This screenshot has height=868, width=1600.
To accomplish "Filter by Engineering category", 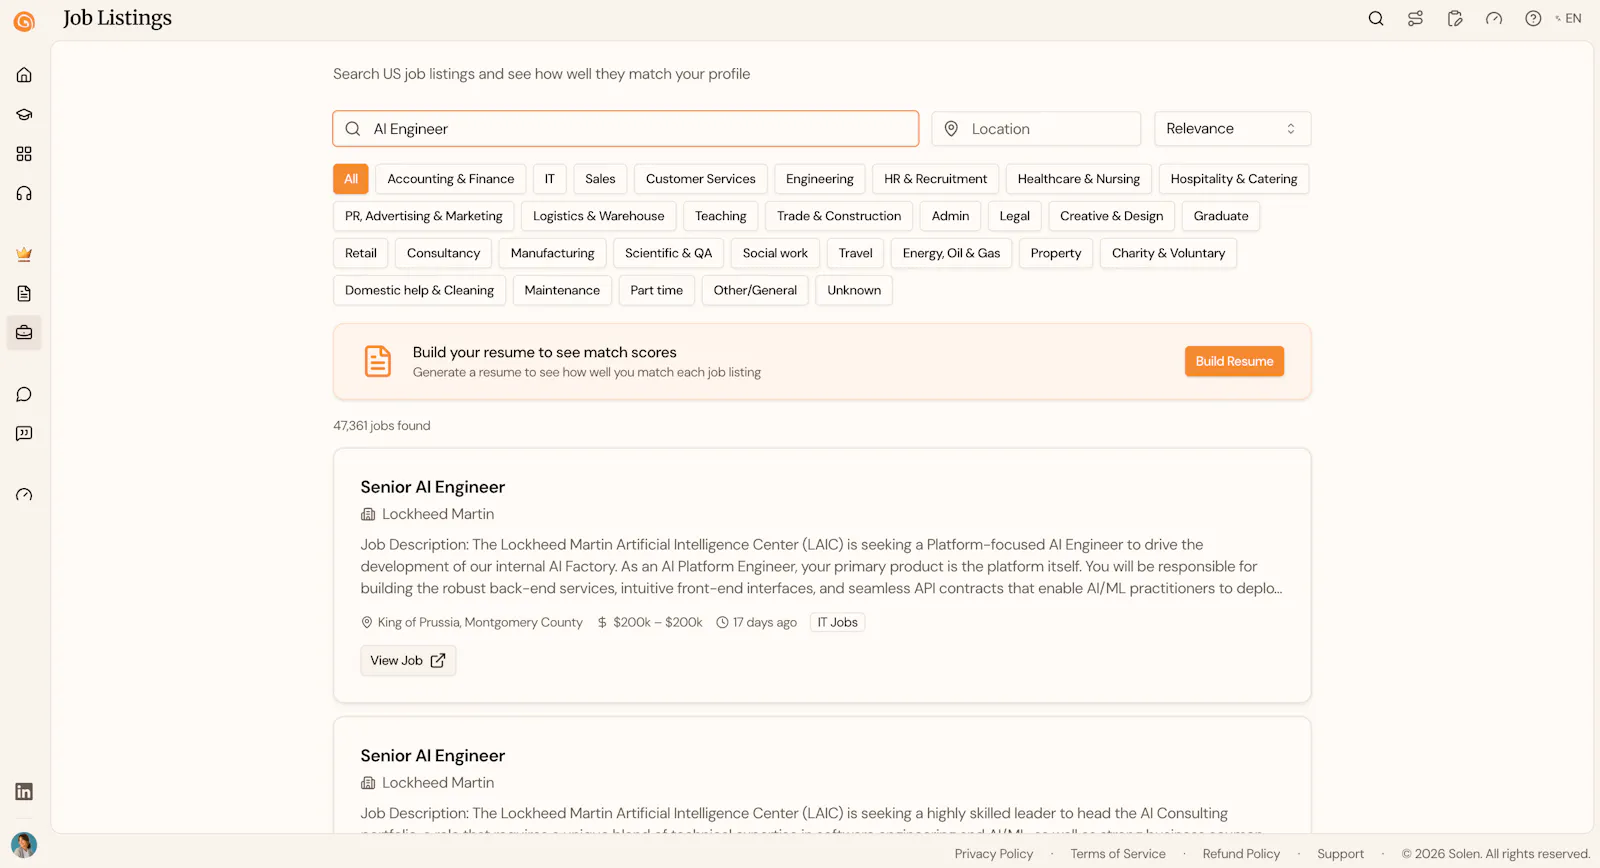I will [x=820, y=179].
